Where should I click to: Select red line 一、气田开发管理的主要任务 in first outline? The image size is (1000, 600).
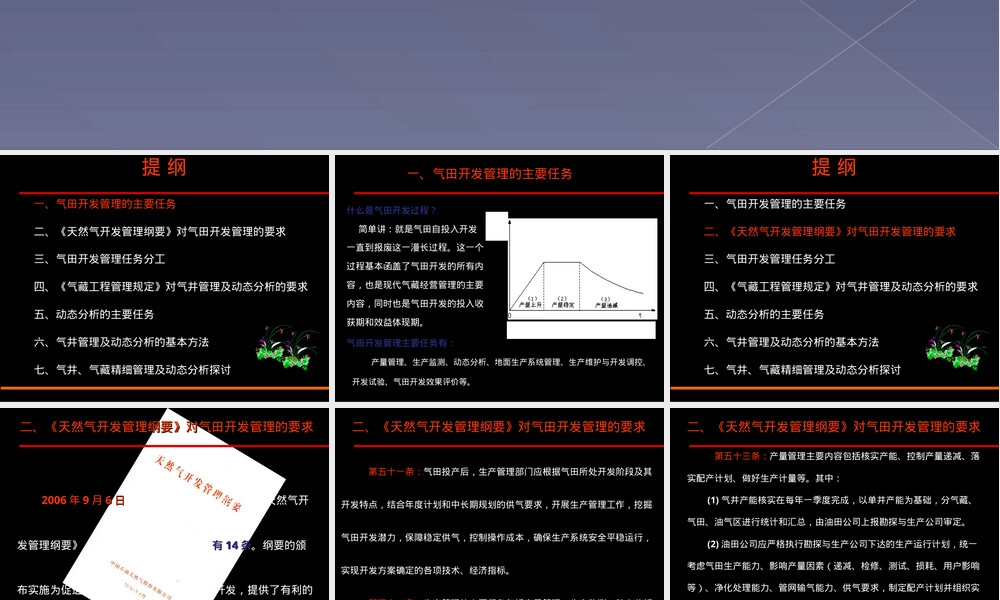coord(105,204)
